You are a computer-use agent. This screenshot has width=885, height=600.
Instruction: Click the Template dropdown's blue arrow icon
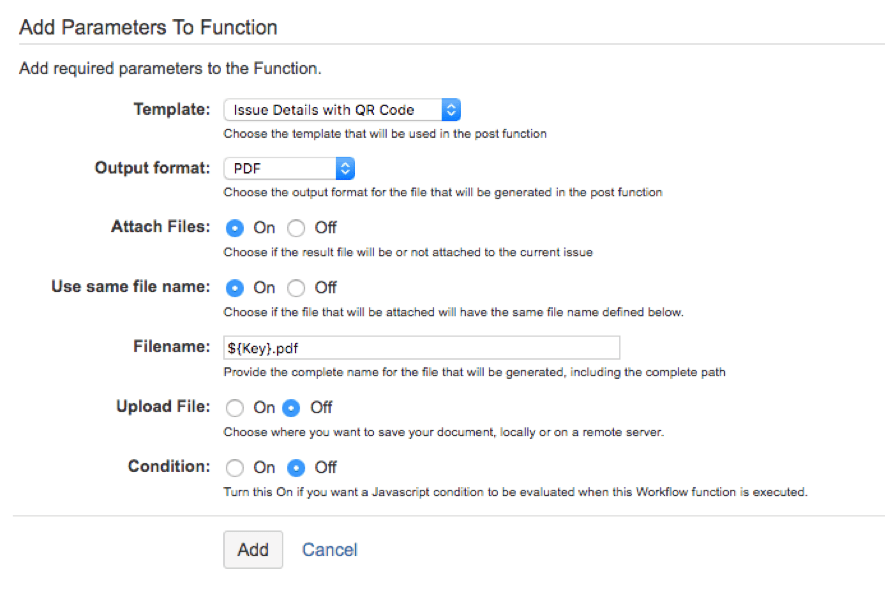coord(451,110)
